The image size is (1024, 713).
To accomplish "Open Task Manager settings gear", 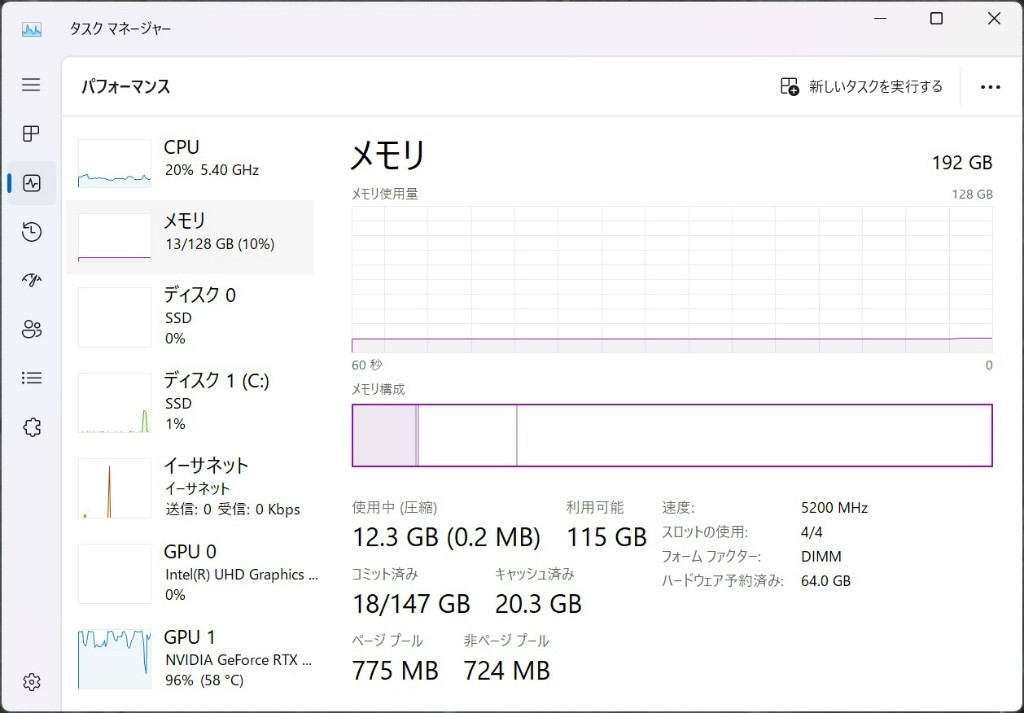I will point(31,682).
